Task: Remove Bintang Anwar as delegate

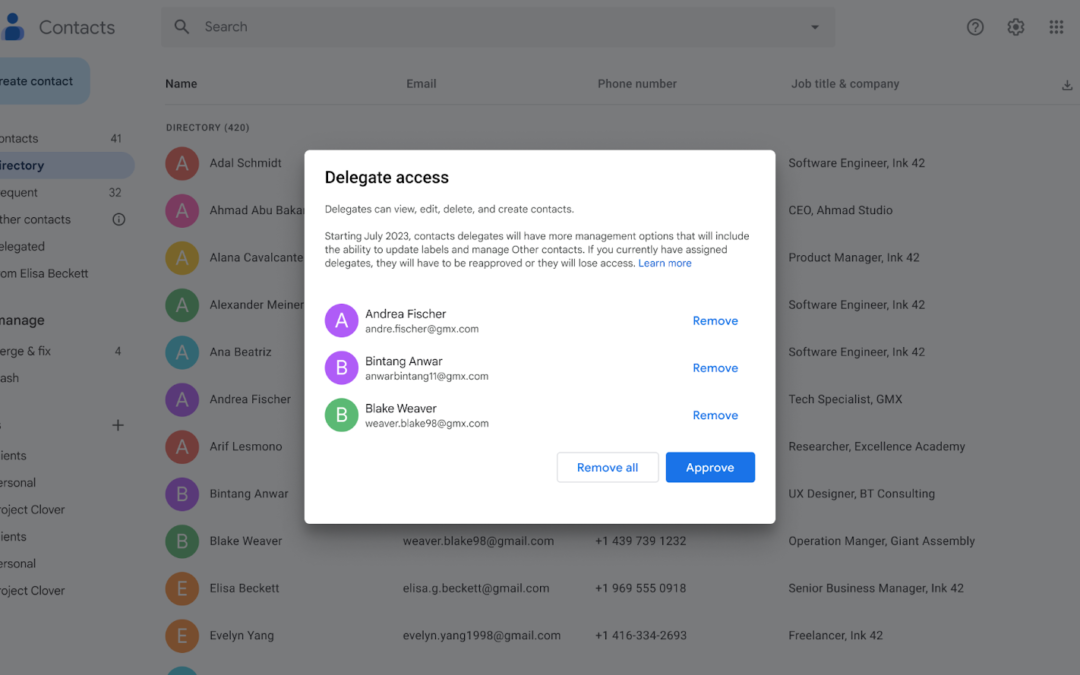Action: point(715,368)
